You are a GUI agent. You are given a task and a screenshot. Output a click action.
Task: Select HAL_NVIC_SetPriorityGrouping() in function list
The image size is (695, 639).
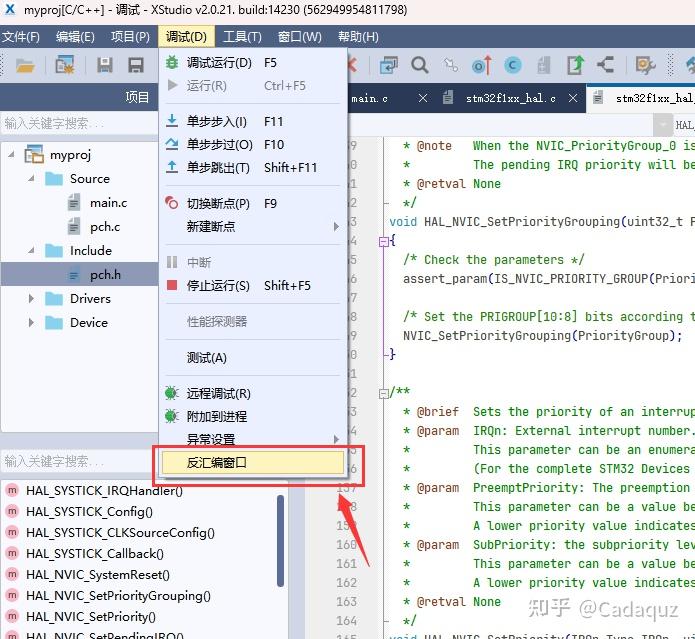click(x=118, y=596)
